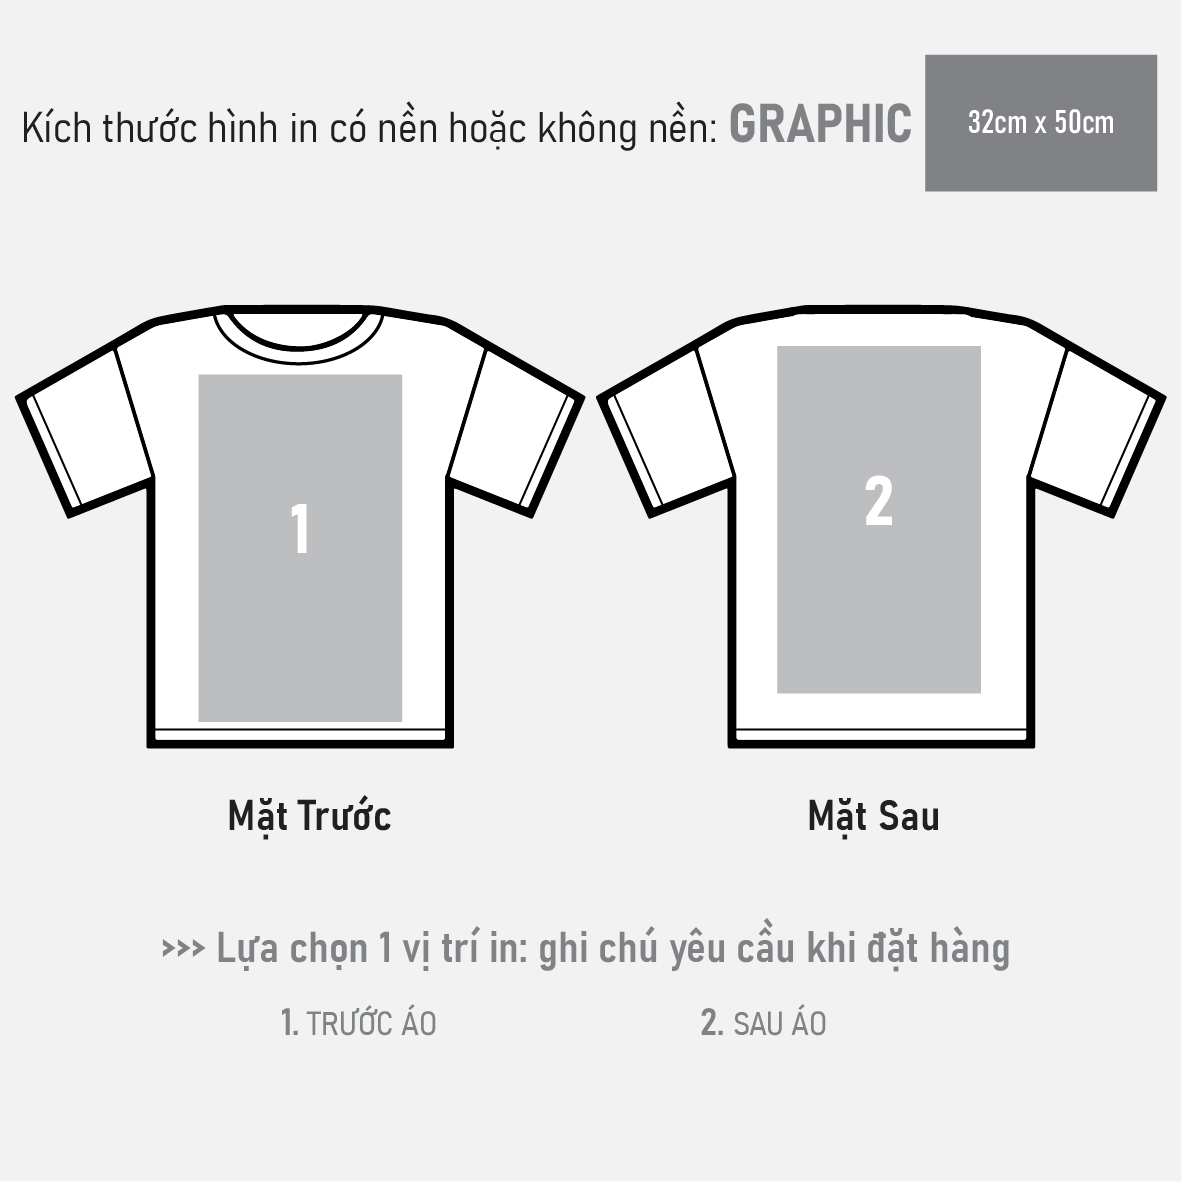Viewport: 1182px width, 1182px height.
Task: Click the right sleeve of front shirt
Action: pos(516,433)
